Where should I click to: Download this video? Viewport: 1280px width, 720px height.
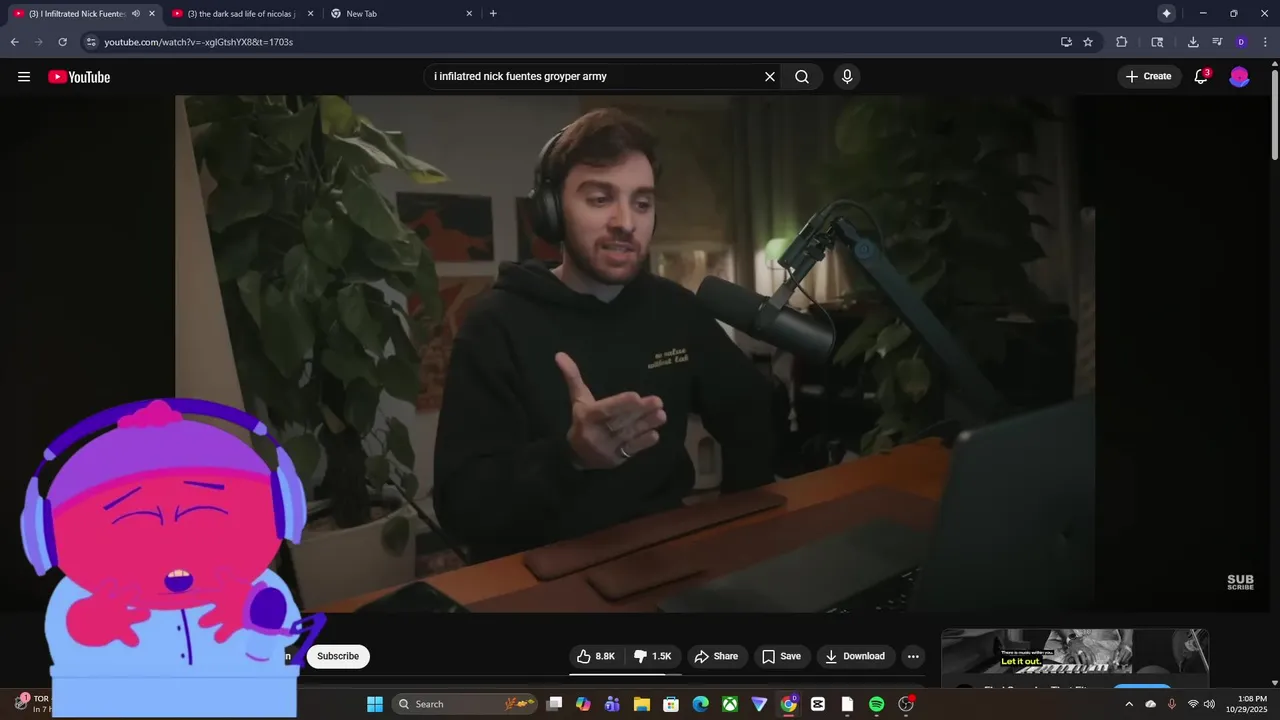[855, 656]
